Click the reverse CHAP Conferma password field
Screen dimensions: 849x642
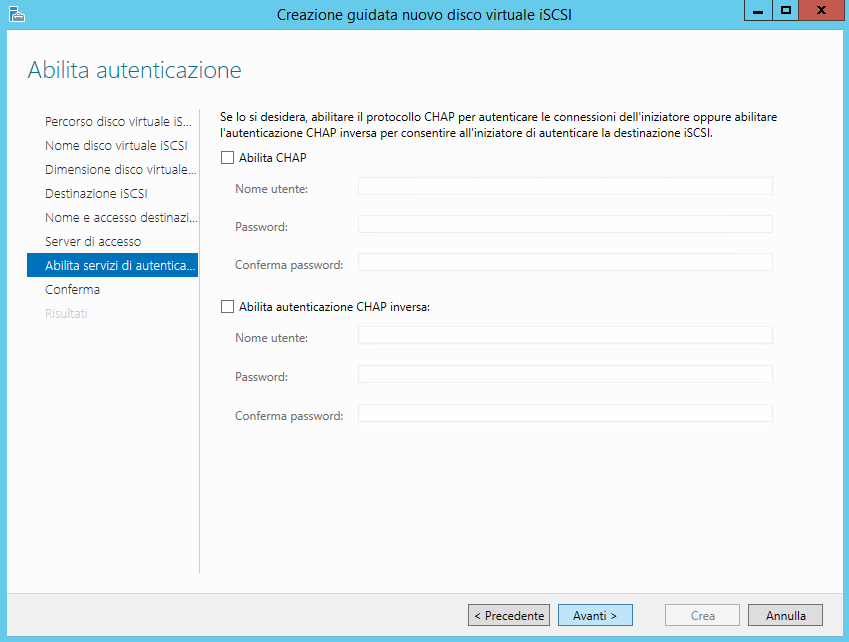click(565, 414)
